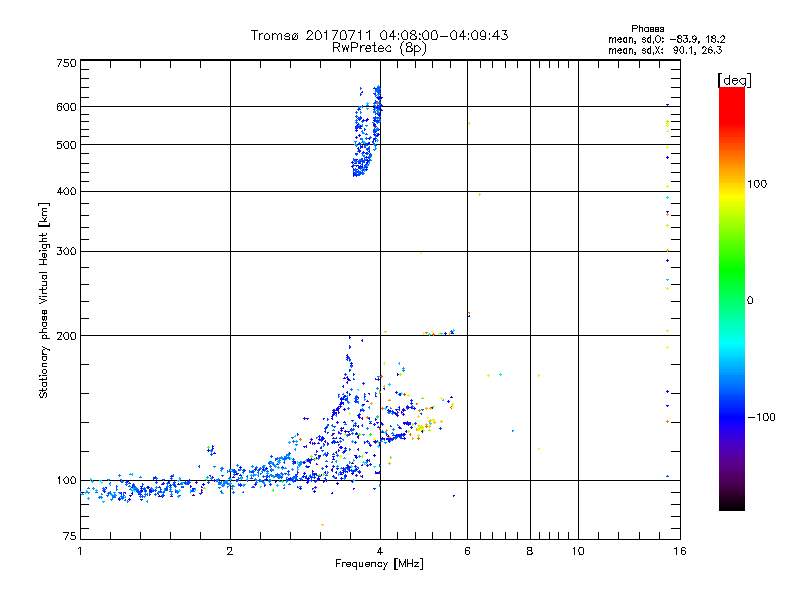This screenshot has height=600, width=800.
Task: Click the colorbar tick label "100"
Action: tap(757, 184)
